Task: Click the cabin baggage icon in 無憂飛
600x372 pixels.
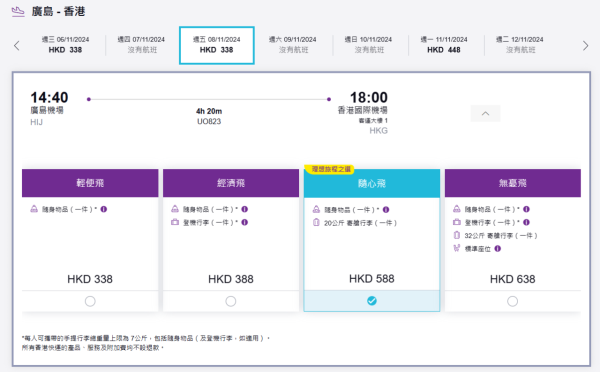Action: pyautogui.click(x=457, y=222)
